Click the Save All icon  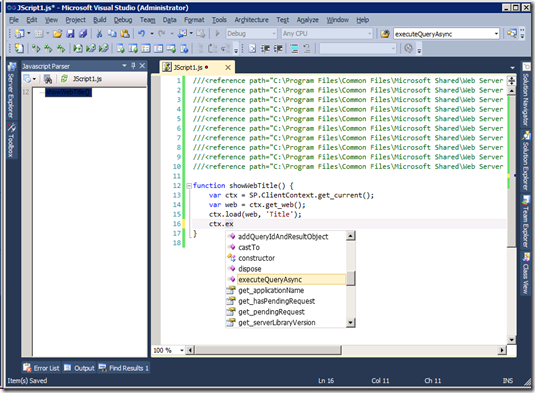(83, 33)
